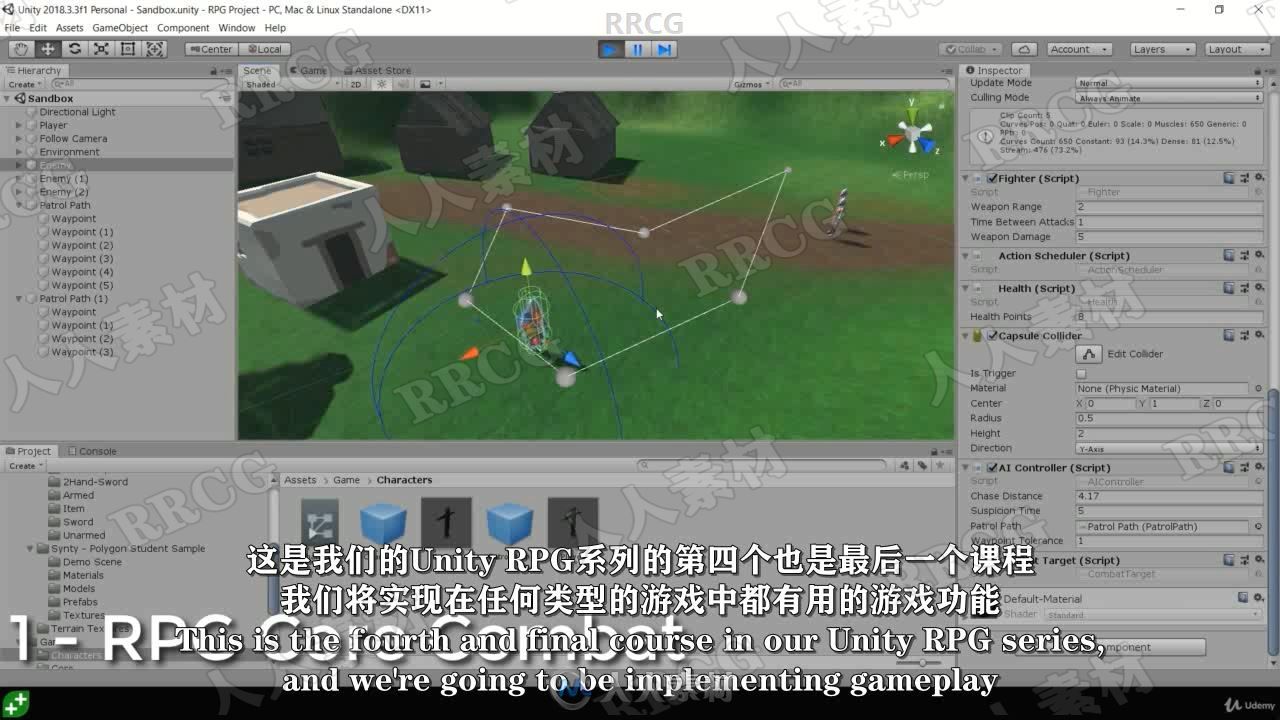Open Culling Mode dropdown

(1169, 98)
